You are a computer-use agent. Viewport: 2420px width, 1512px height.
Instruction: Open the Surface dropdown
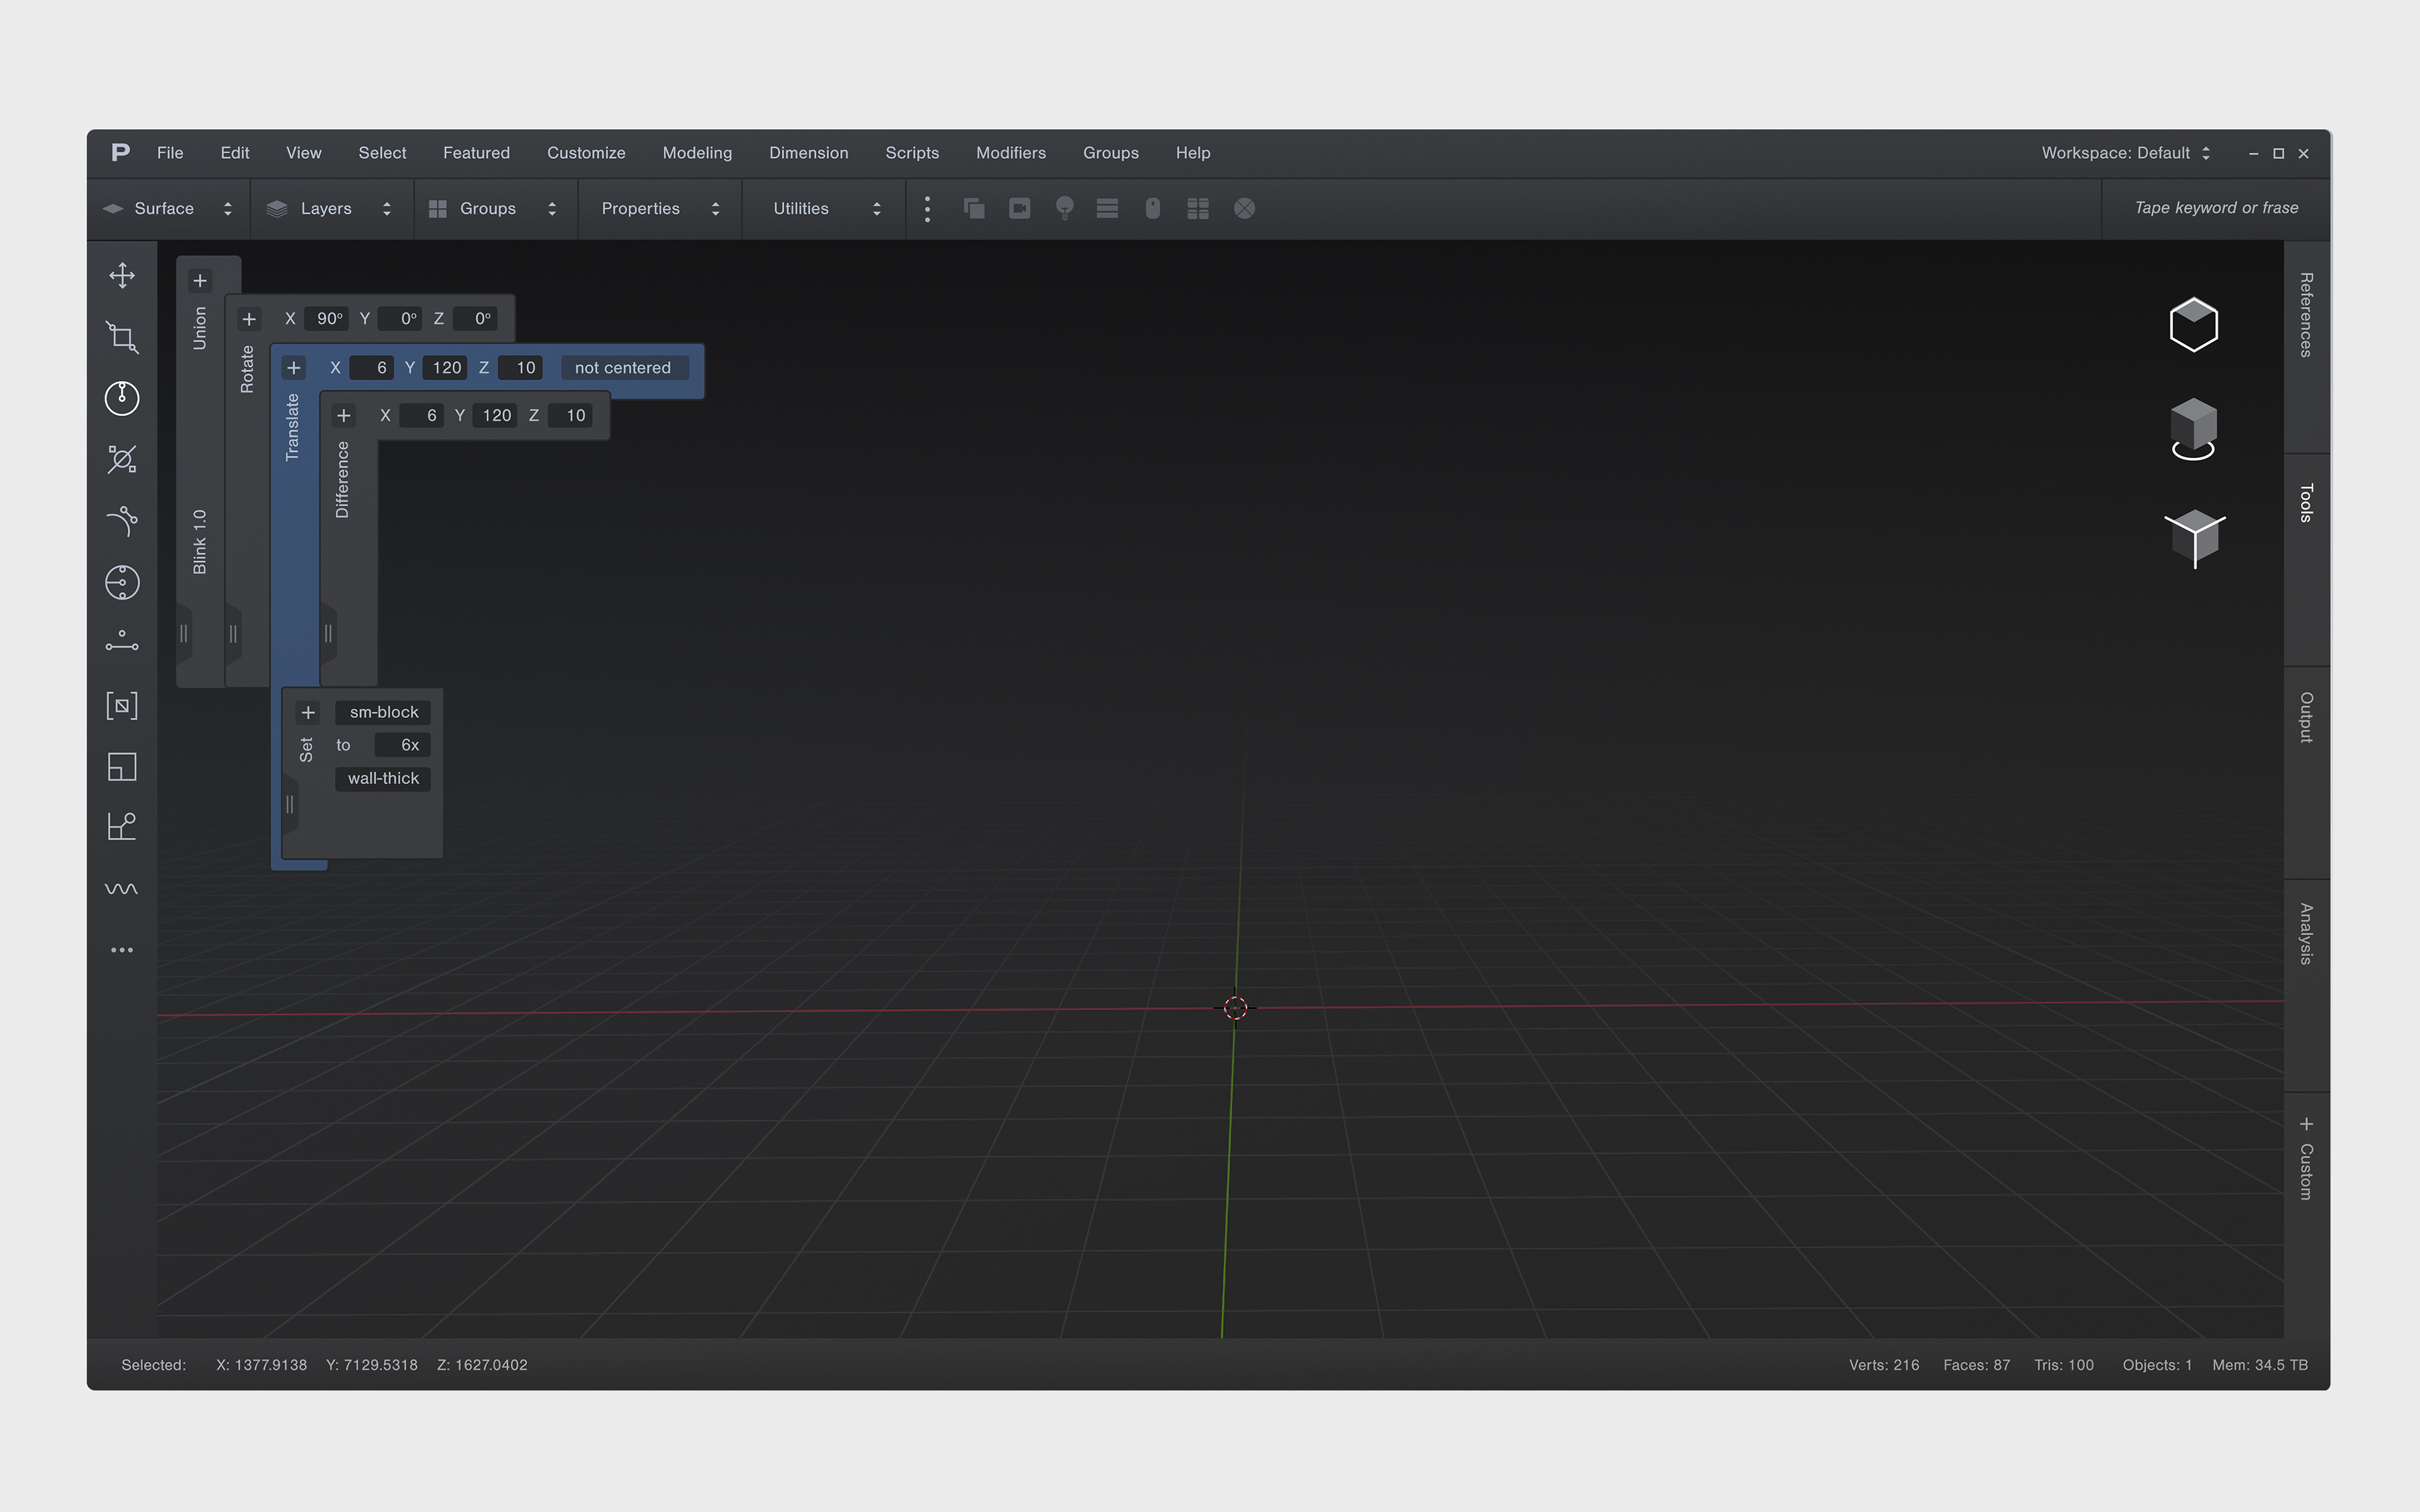click(x=168, y=208)
